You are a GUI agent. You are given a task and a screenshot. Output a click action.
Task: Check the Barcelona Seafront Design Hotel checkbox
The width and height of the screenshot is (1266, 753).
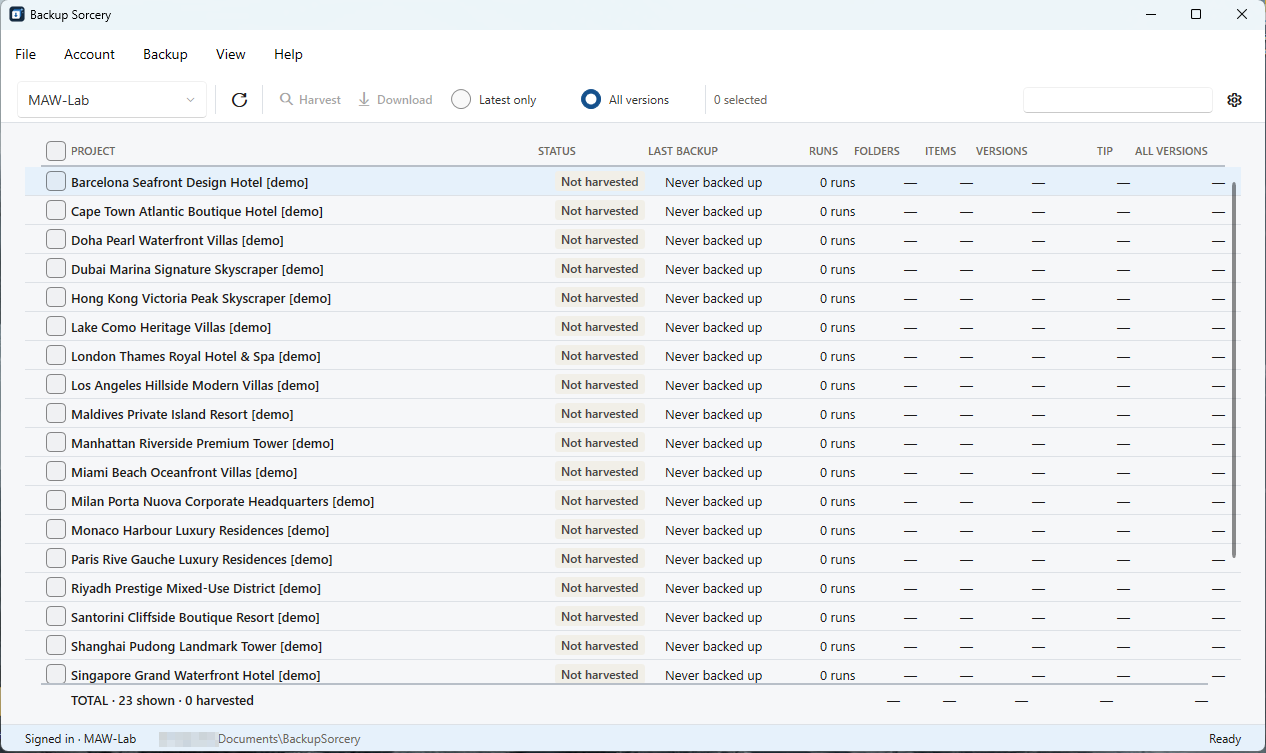click(56, 182)
